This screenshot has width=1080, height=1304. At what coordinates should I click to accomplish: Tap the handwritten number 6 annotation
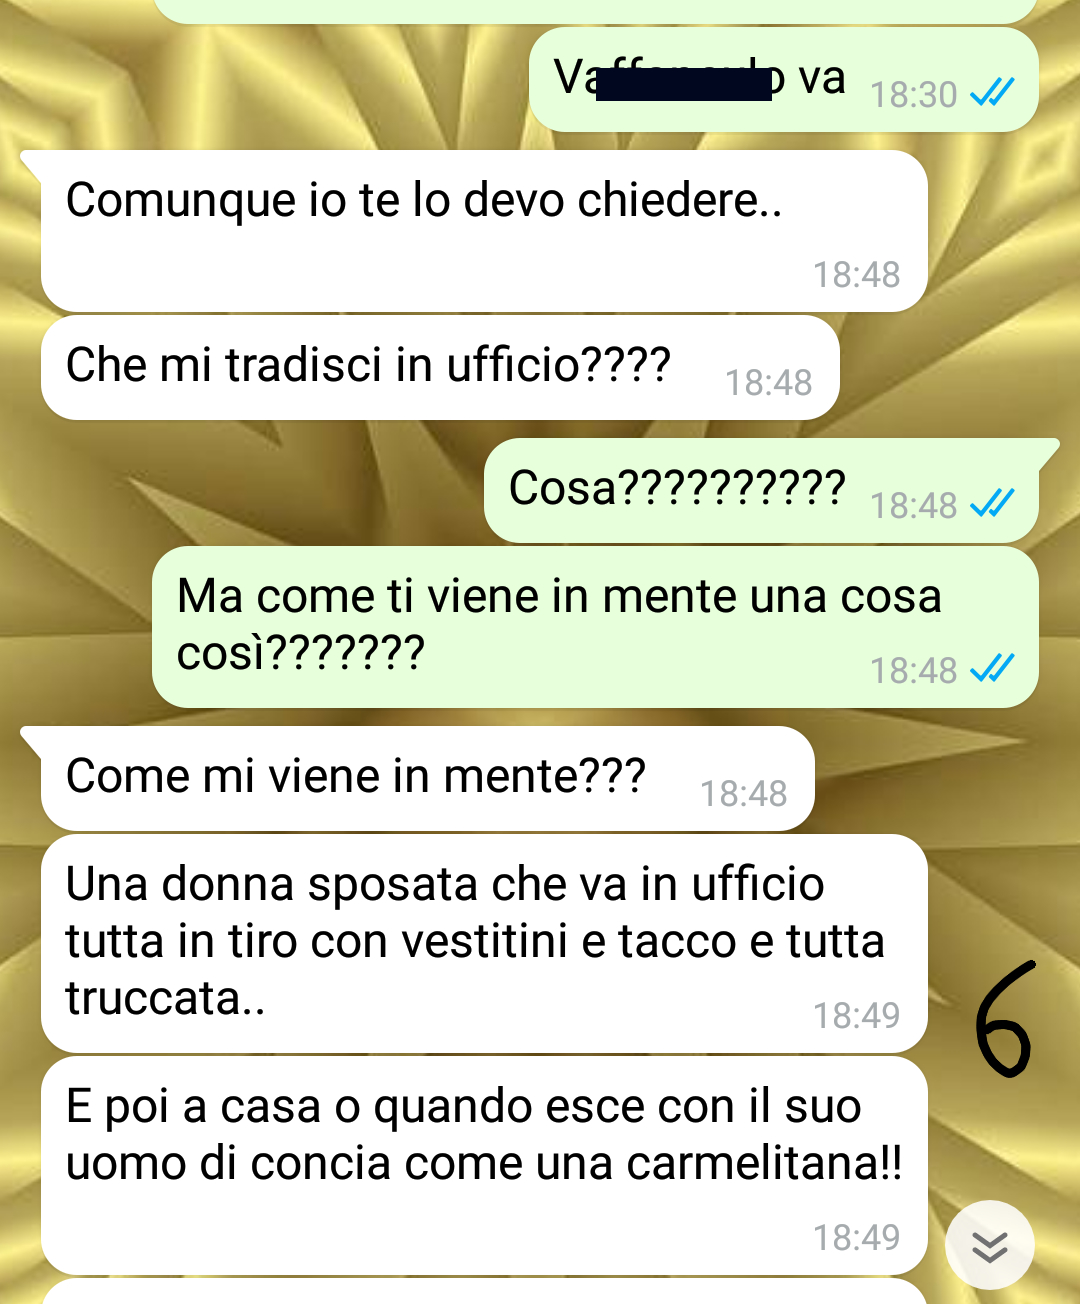[1003, 1020]
